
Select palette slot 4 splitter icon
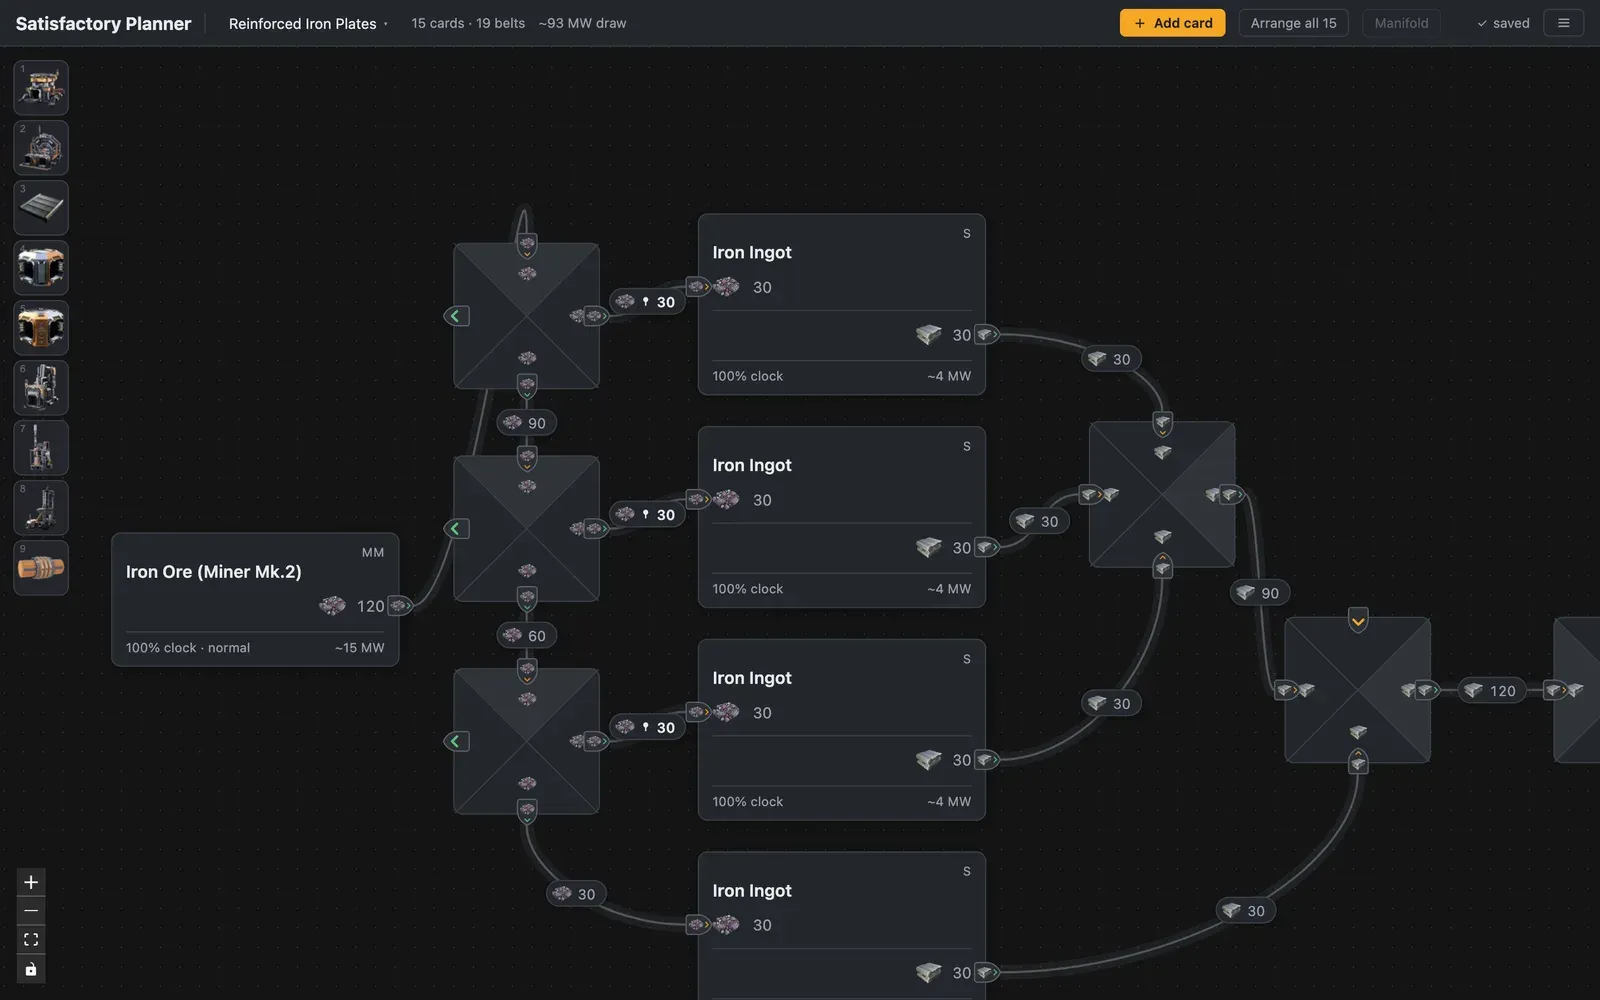[41, 267]
